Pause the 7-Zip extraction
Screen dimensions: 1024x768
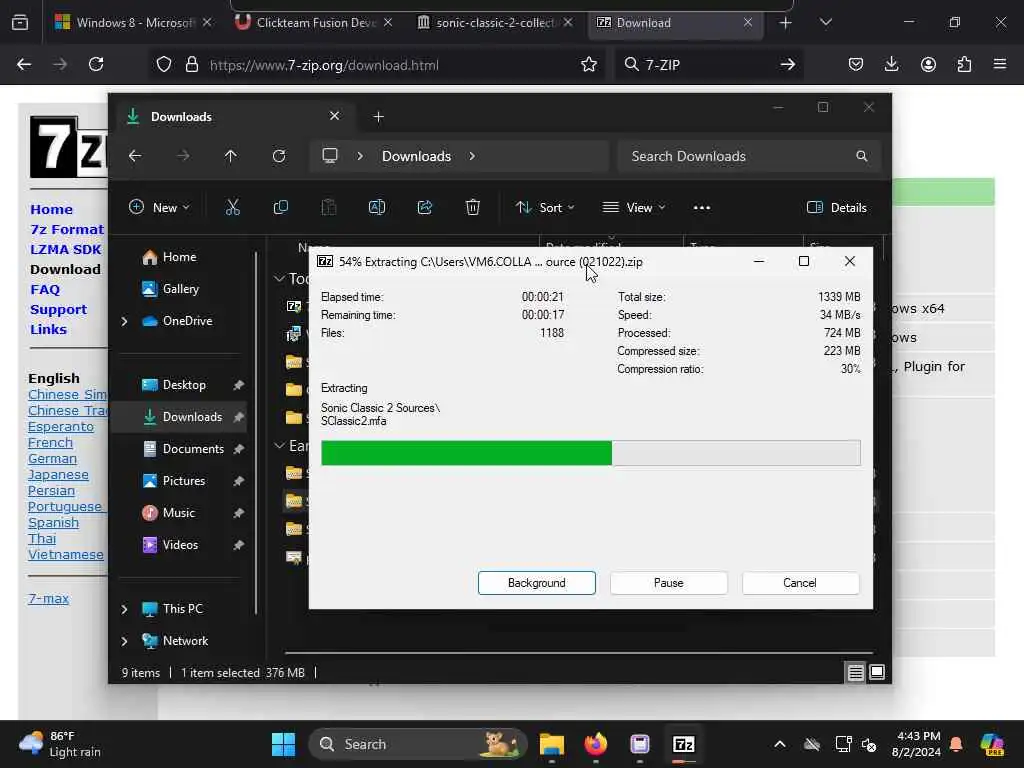tap(669, 583)
